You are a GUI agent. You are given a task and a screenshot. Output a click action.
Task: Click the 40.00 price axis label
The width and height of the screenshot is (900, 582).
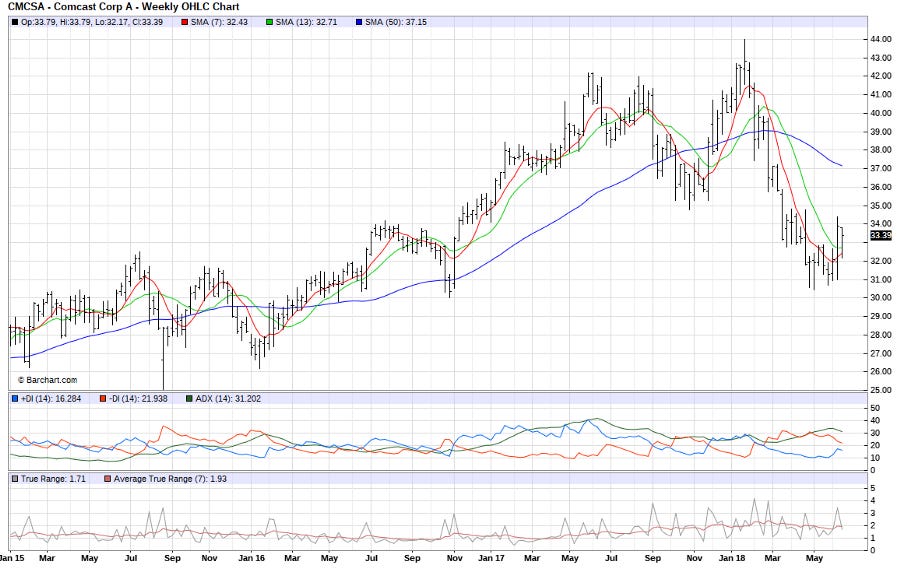pos(880,113)
